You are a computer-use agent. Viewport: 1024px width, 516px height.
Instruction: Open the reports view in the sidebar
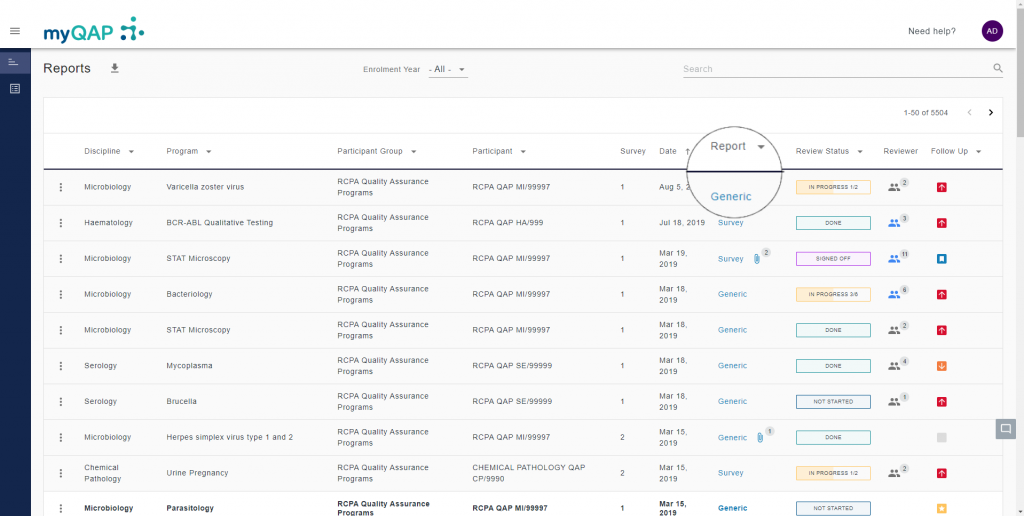click(x=15, y=62)
